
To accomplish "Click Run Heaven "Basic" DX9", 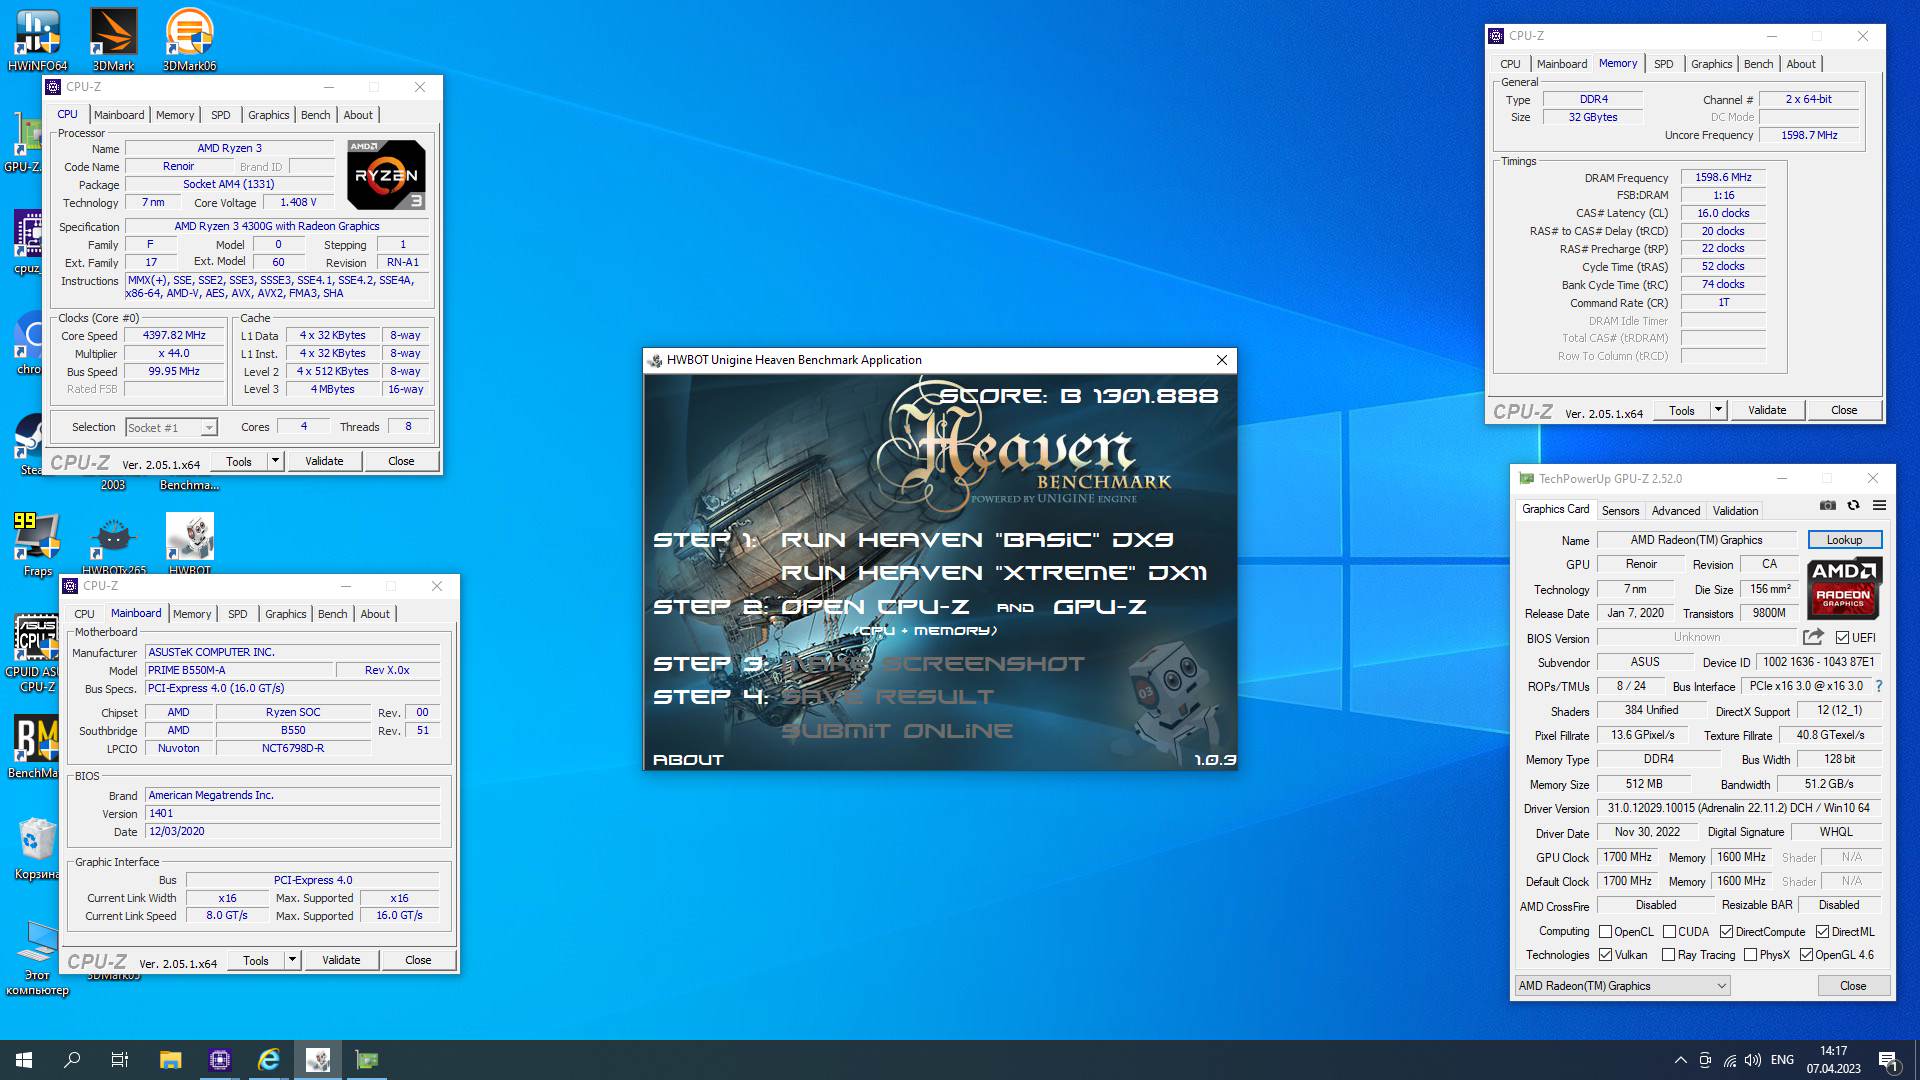I will point(977,540).
